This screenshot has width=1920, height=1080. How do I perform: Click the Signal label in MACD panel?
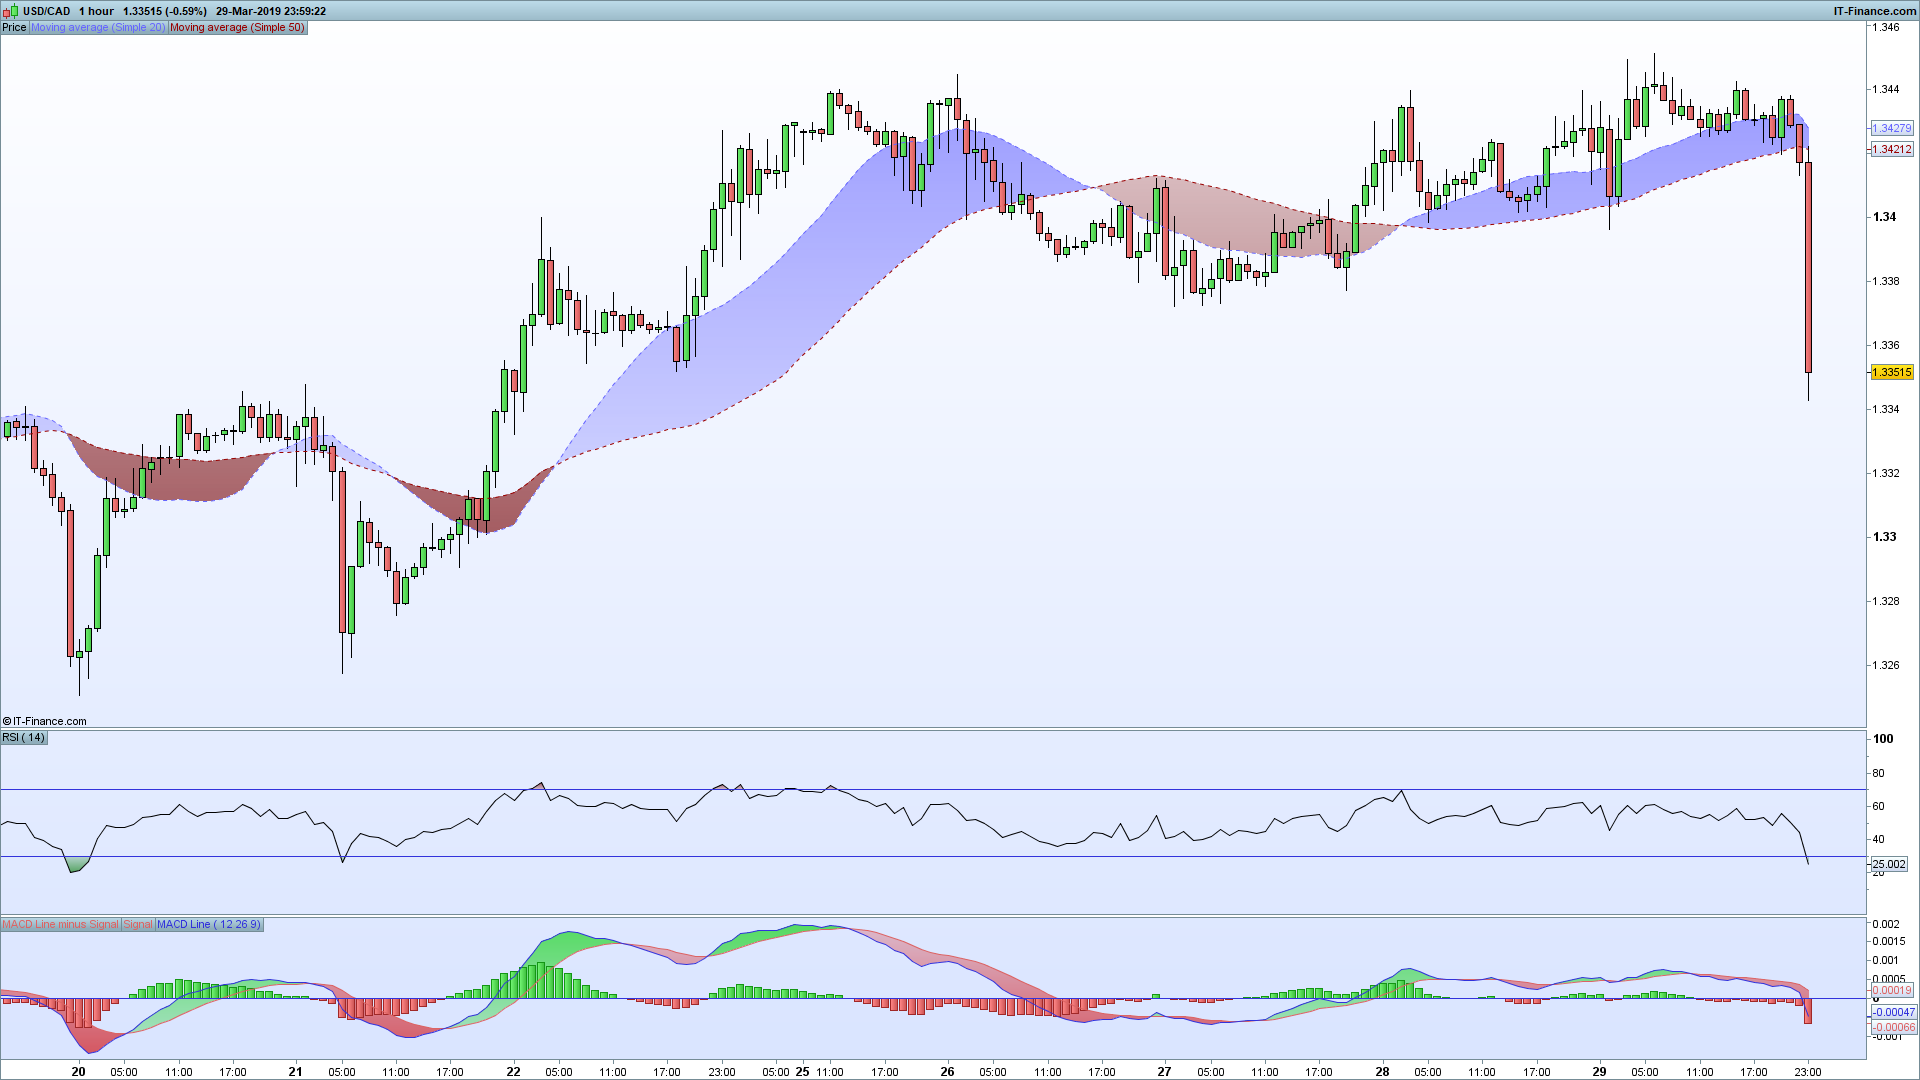click(138, 925)
